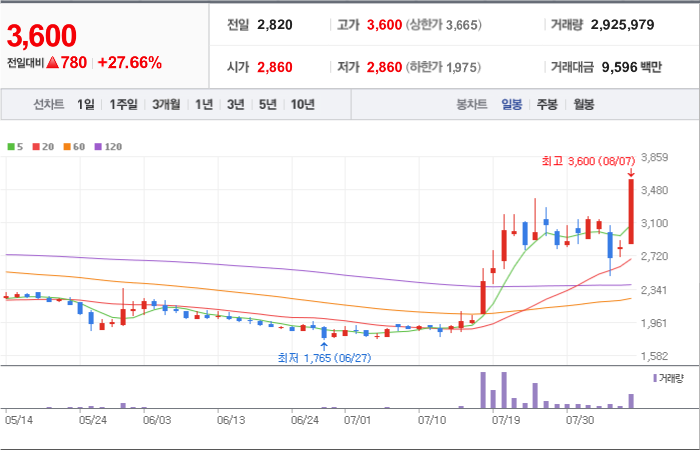The height and width of the screenshot is (450, 700).
Task: Click the 선차트 label
Action: point(49,104)
